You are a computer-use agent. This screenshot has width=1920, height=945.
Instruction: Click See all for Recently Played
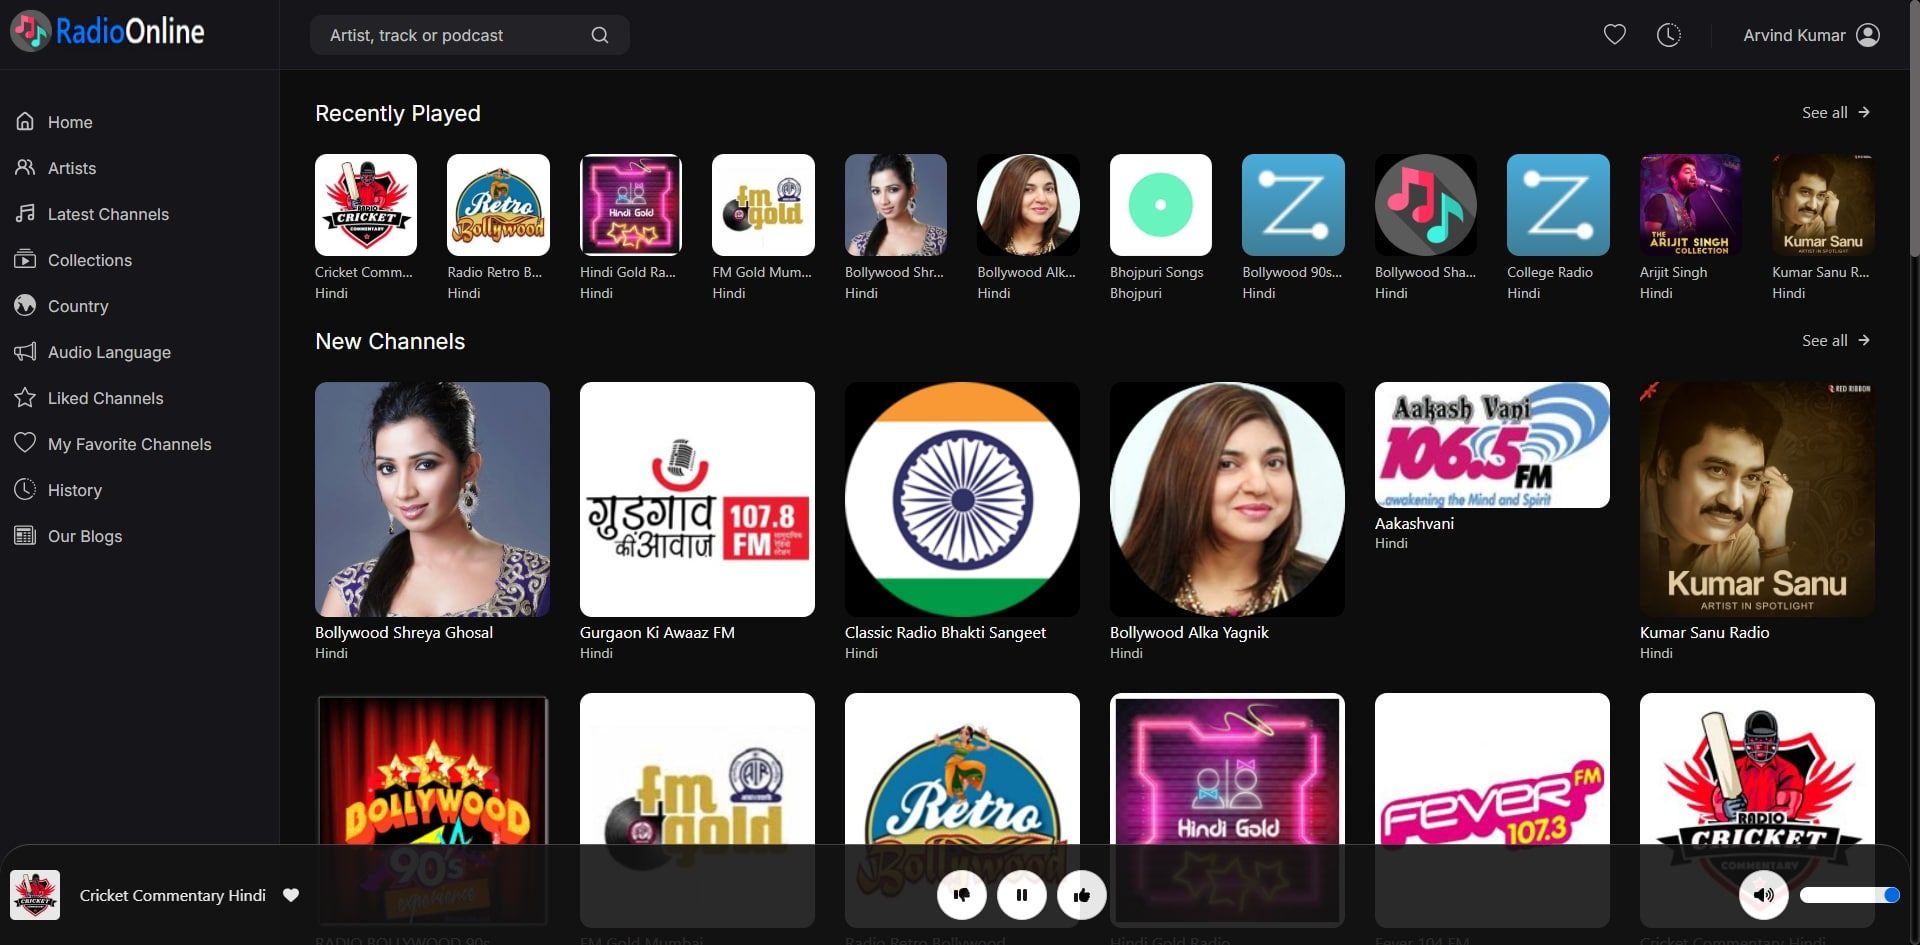click(1836, 113)
